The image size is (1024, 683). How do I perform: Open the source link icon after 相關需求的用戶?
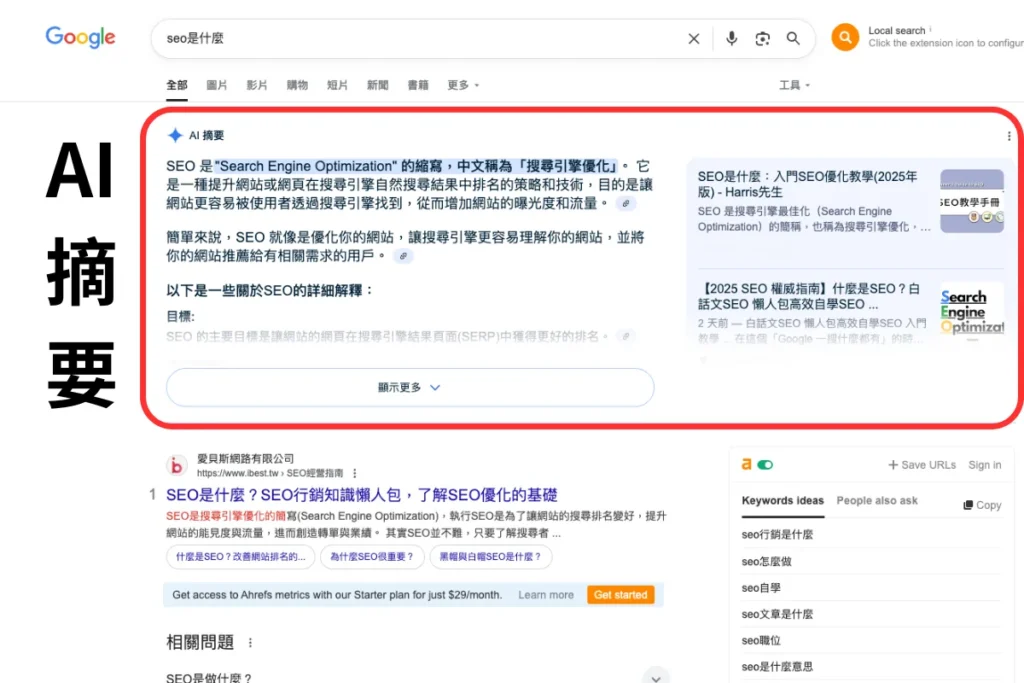tap(404, 256)
